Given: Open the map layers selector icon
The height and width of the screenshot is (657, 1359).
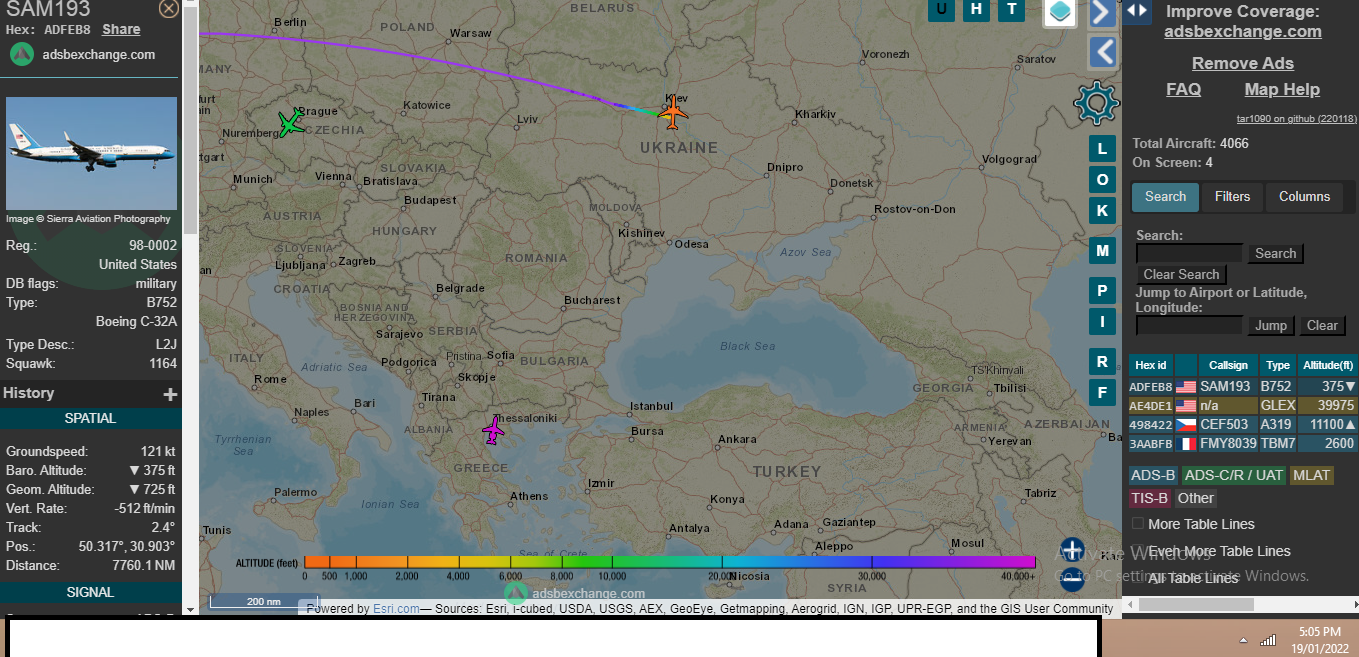Looking at the screenshot, I should [1060, 12].
